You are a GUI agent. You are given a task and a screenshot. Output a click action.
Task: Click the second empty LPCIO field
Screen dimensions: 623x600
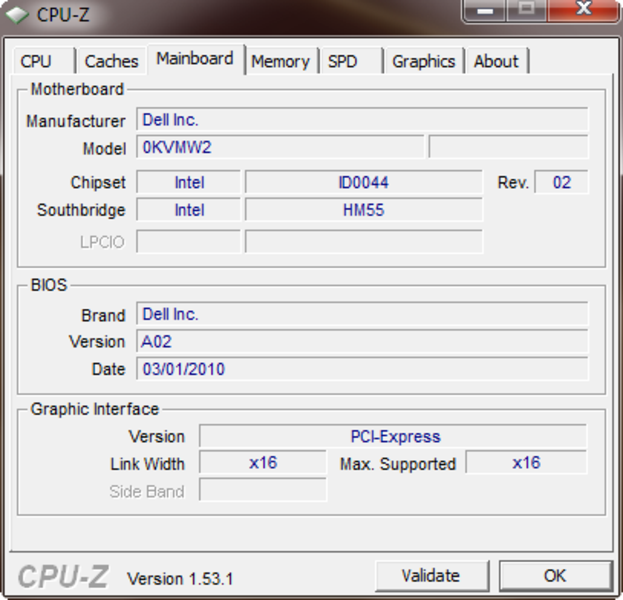(364, 241)
